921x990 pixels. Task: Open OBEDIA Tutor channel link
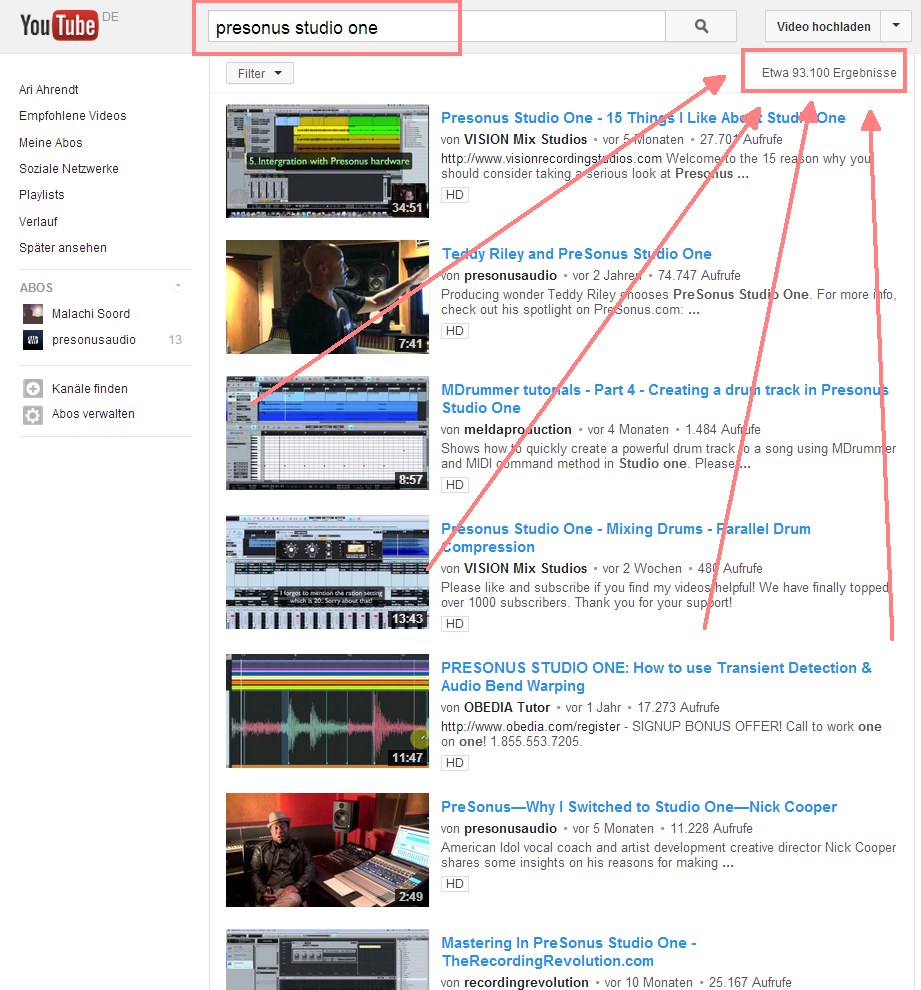pos(507,707)
